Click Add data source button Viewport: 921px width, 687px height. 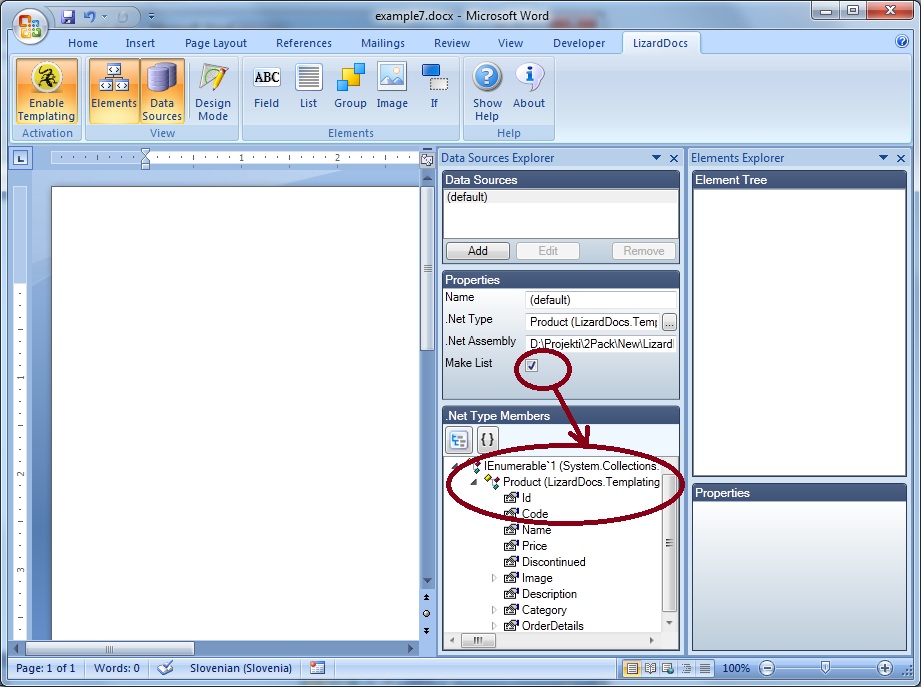(x=478, y=251)
